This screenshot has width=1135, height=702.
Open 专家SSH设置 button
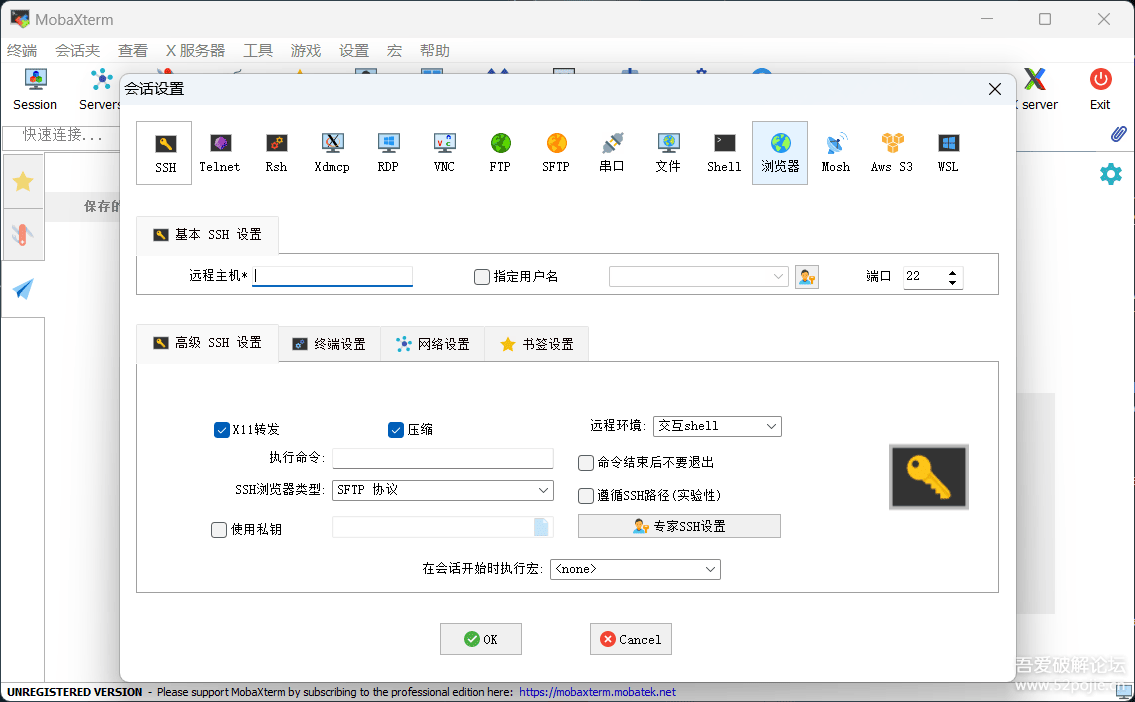[679, 526]
